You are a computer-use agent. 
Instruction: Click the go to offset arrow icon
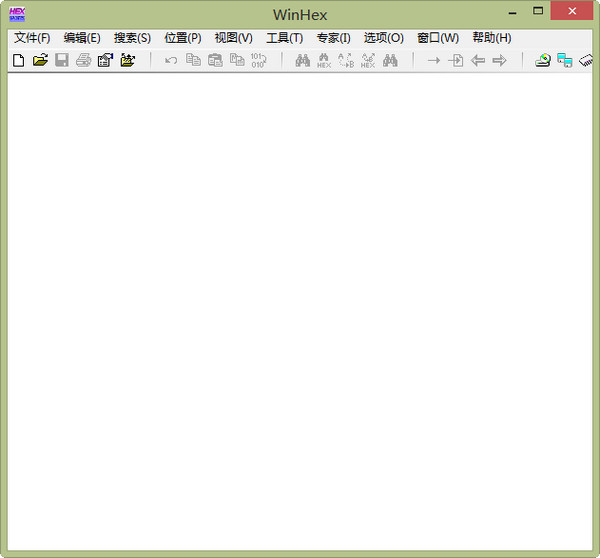tap(434, 60)
